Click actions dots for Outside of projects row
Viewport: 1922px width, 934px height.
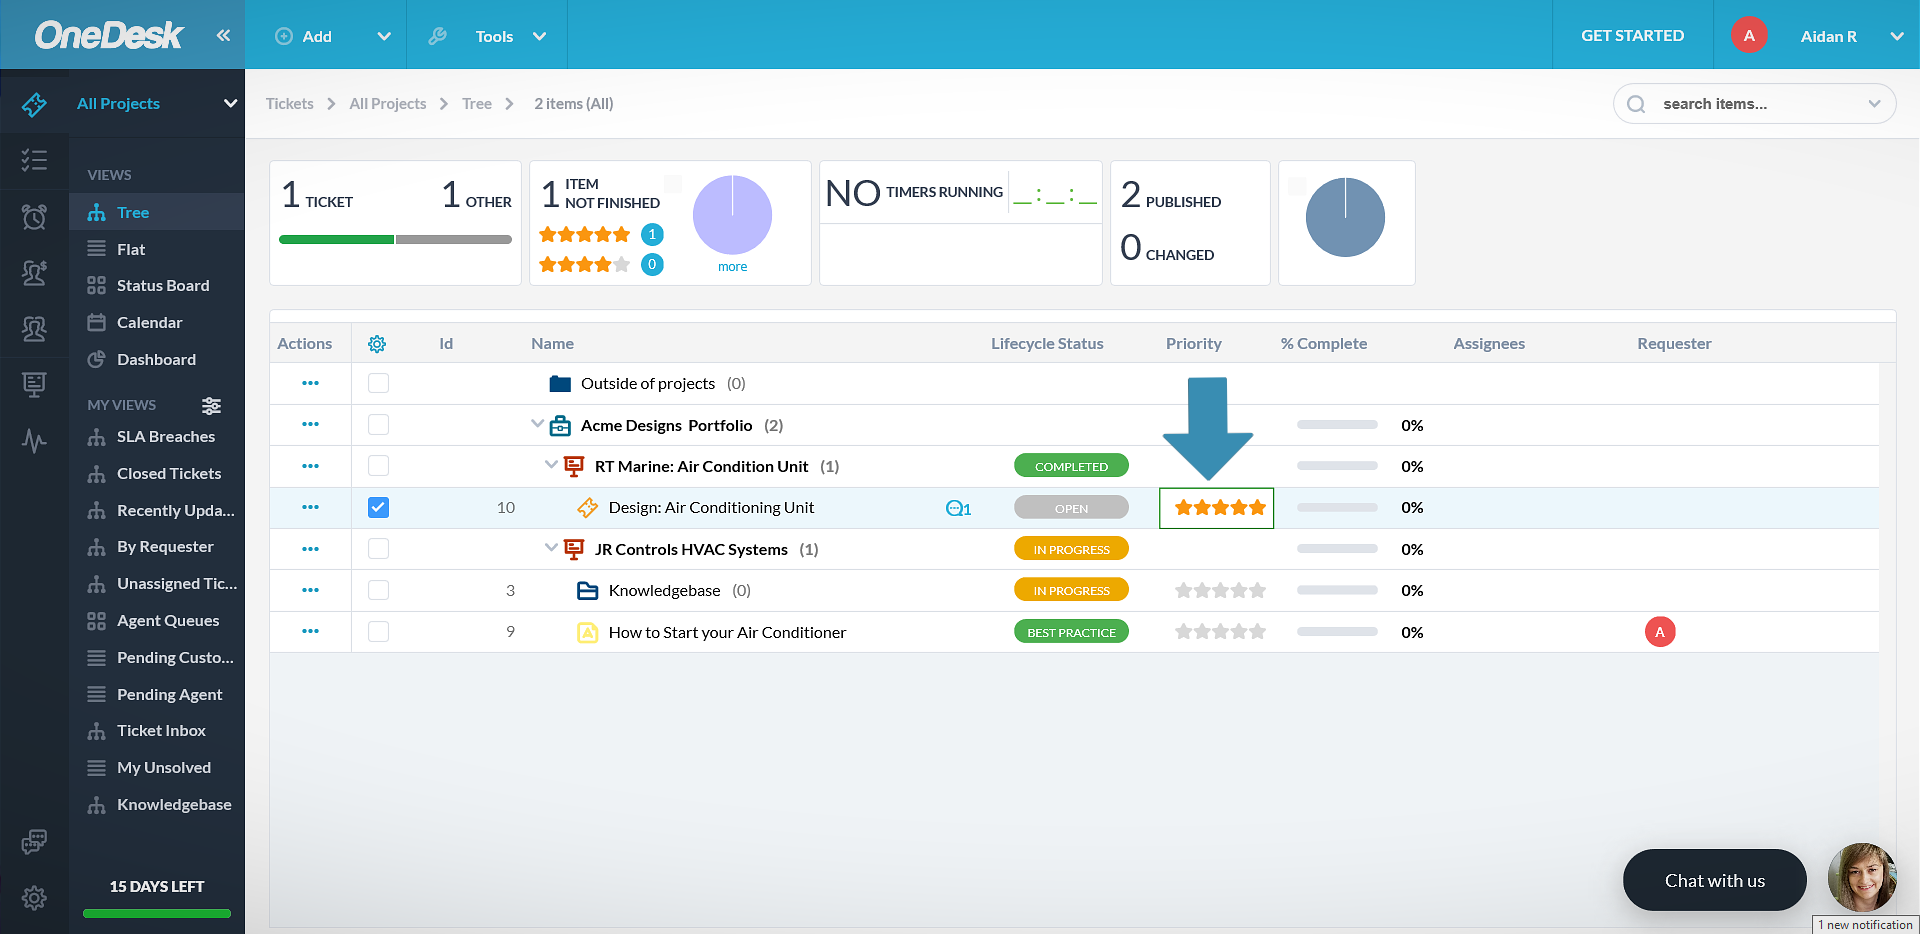[310, 383]
